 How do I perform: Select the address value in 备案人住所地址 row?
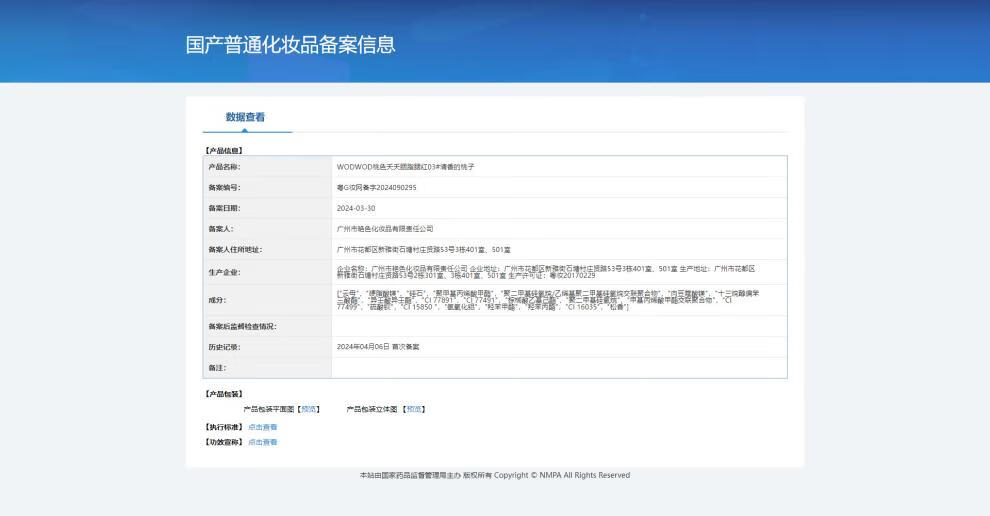pyautogui.click(x=424, y=249)
